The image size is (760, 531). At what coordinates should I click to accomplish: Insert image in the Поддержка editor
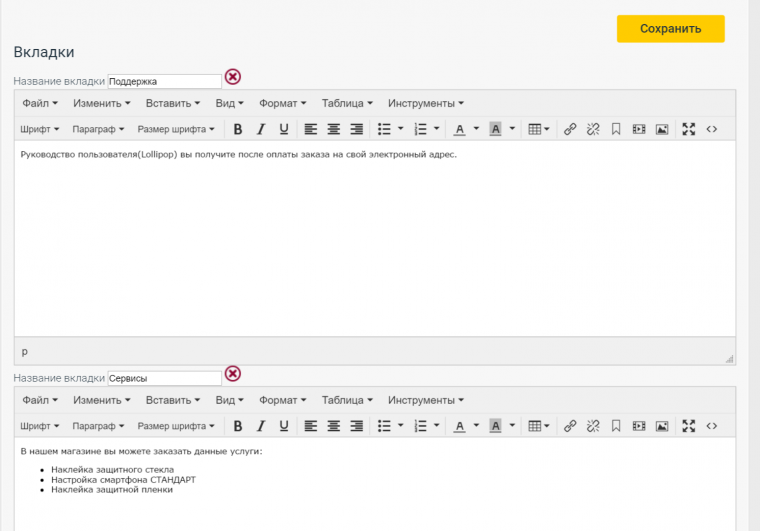pyautogui.click(x=661, y=129)
